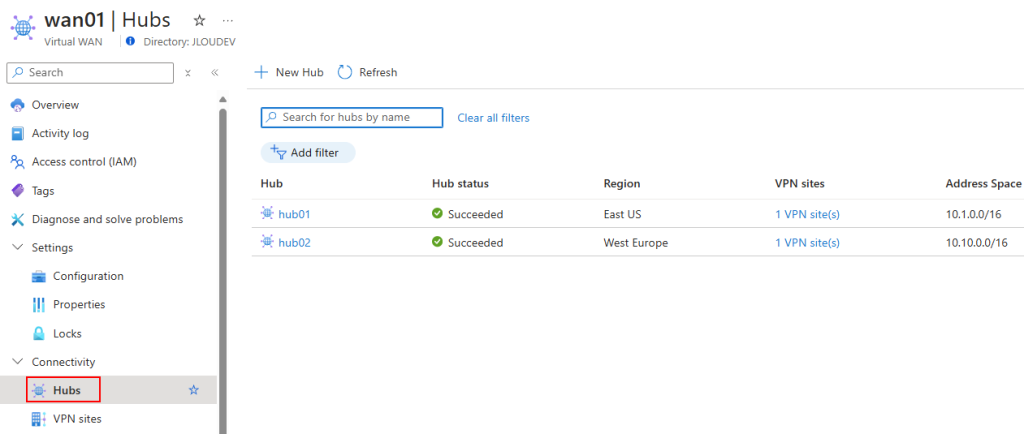Click the sidebar vertical scrollbar
This screenshot has width=1024, height=434.
point(222,271)
